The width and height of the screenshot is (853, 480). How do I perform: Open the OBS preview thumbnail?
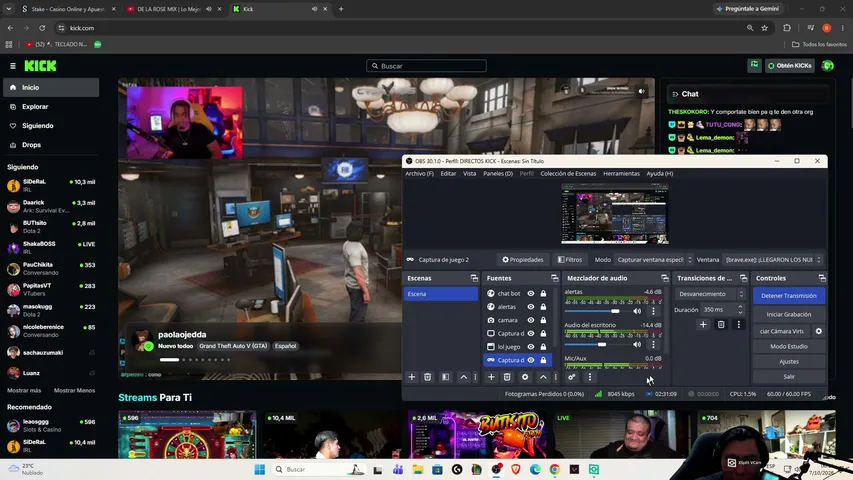pos(615,214)
